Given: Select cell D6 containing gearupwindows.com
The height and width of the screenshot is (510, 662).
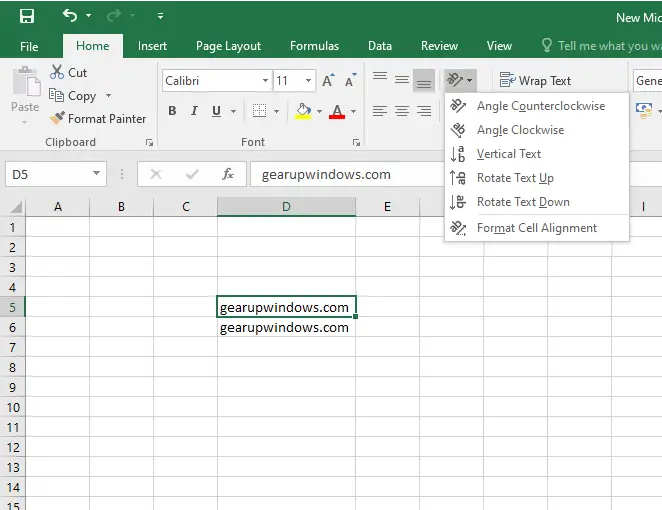Looking at the screenshot, I should pos(286,327).
